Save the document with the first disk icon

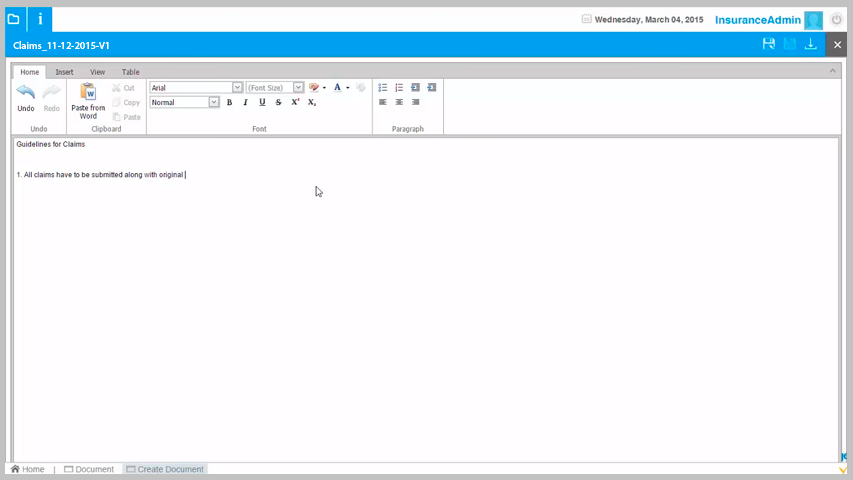pyautogui.click(x=769, y=45)
